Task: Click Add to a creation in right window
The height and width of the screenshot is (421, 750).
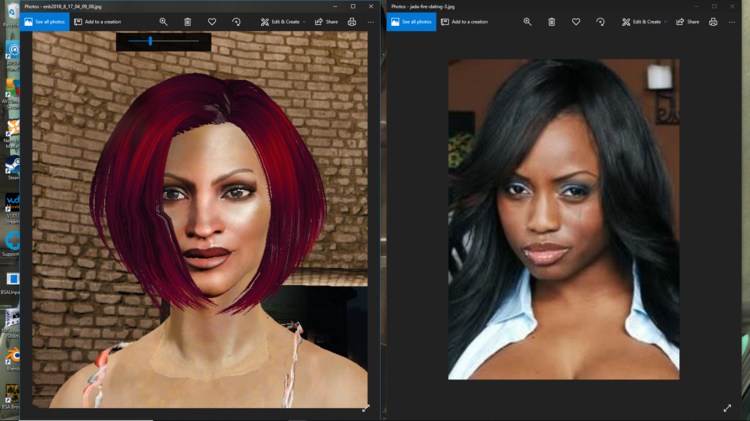Action: [x=464, y=22]
